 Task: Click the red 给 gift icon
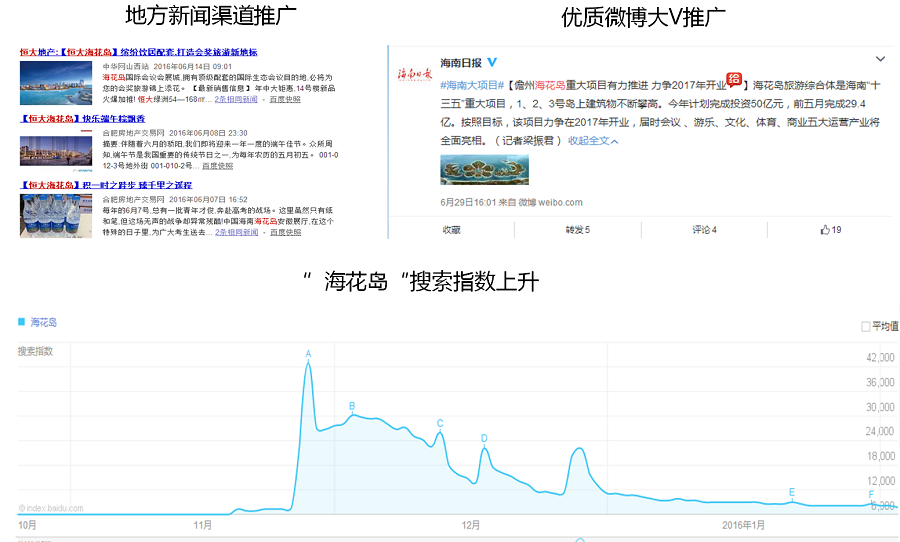coord(734,80)
